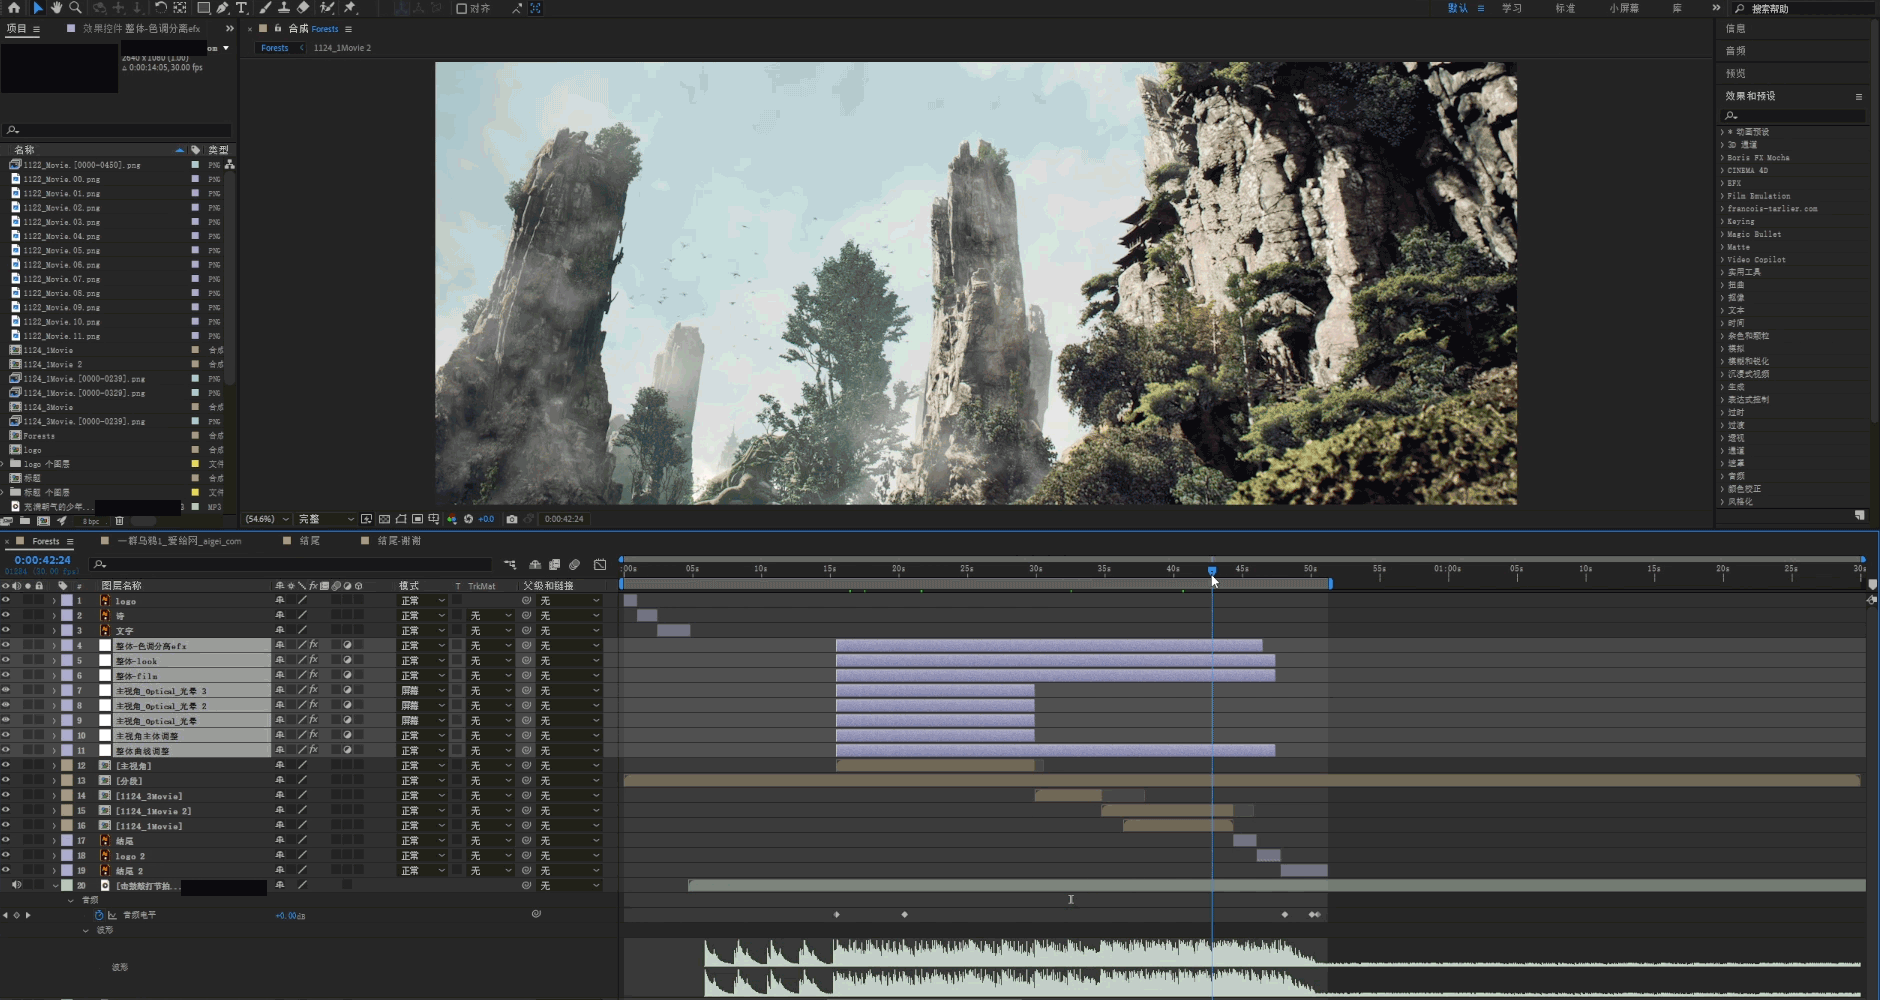Select the Puppet Pin tool

tap(350, 8)
